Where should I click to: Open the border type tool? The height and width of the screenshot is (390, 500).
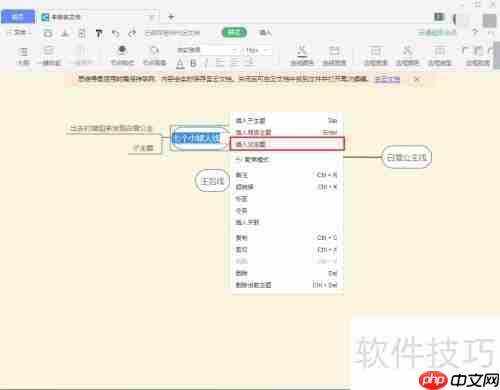(x=439, y=55)
